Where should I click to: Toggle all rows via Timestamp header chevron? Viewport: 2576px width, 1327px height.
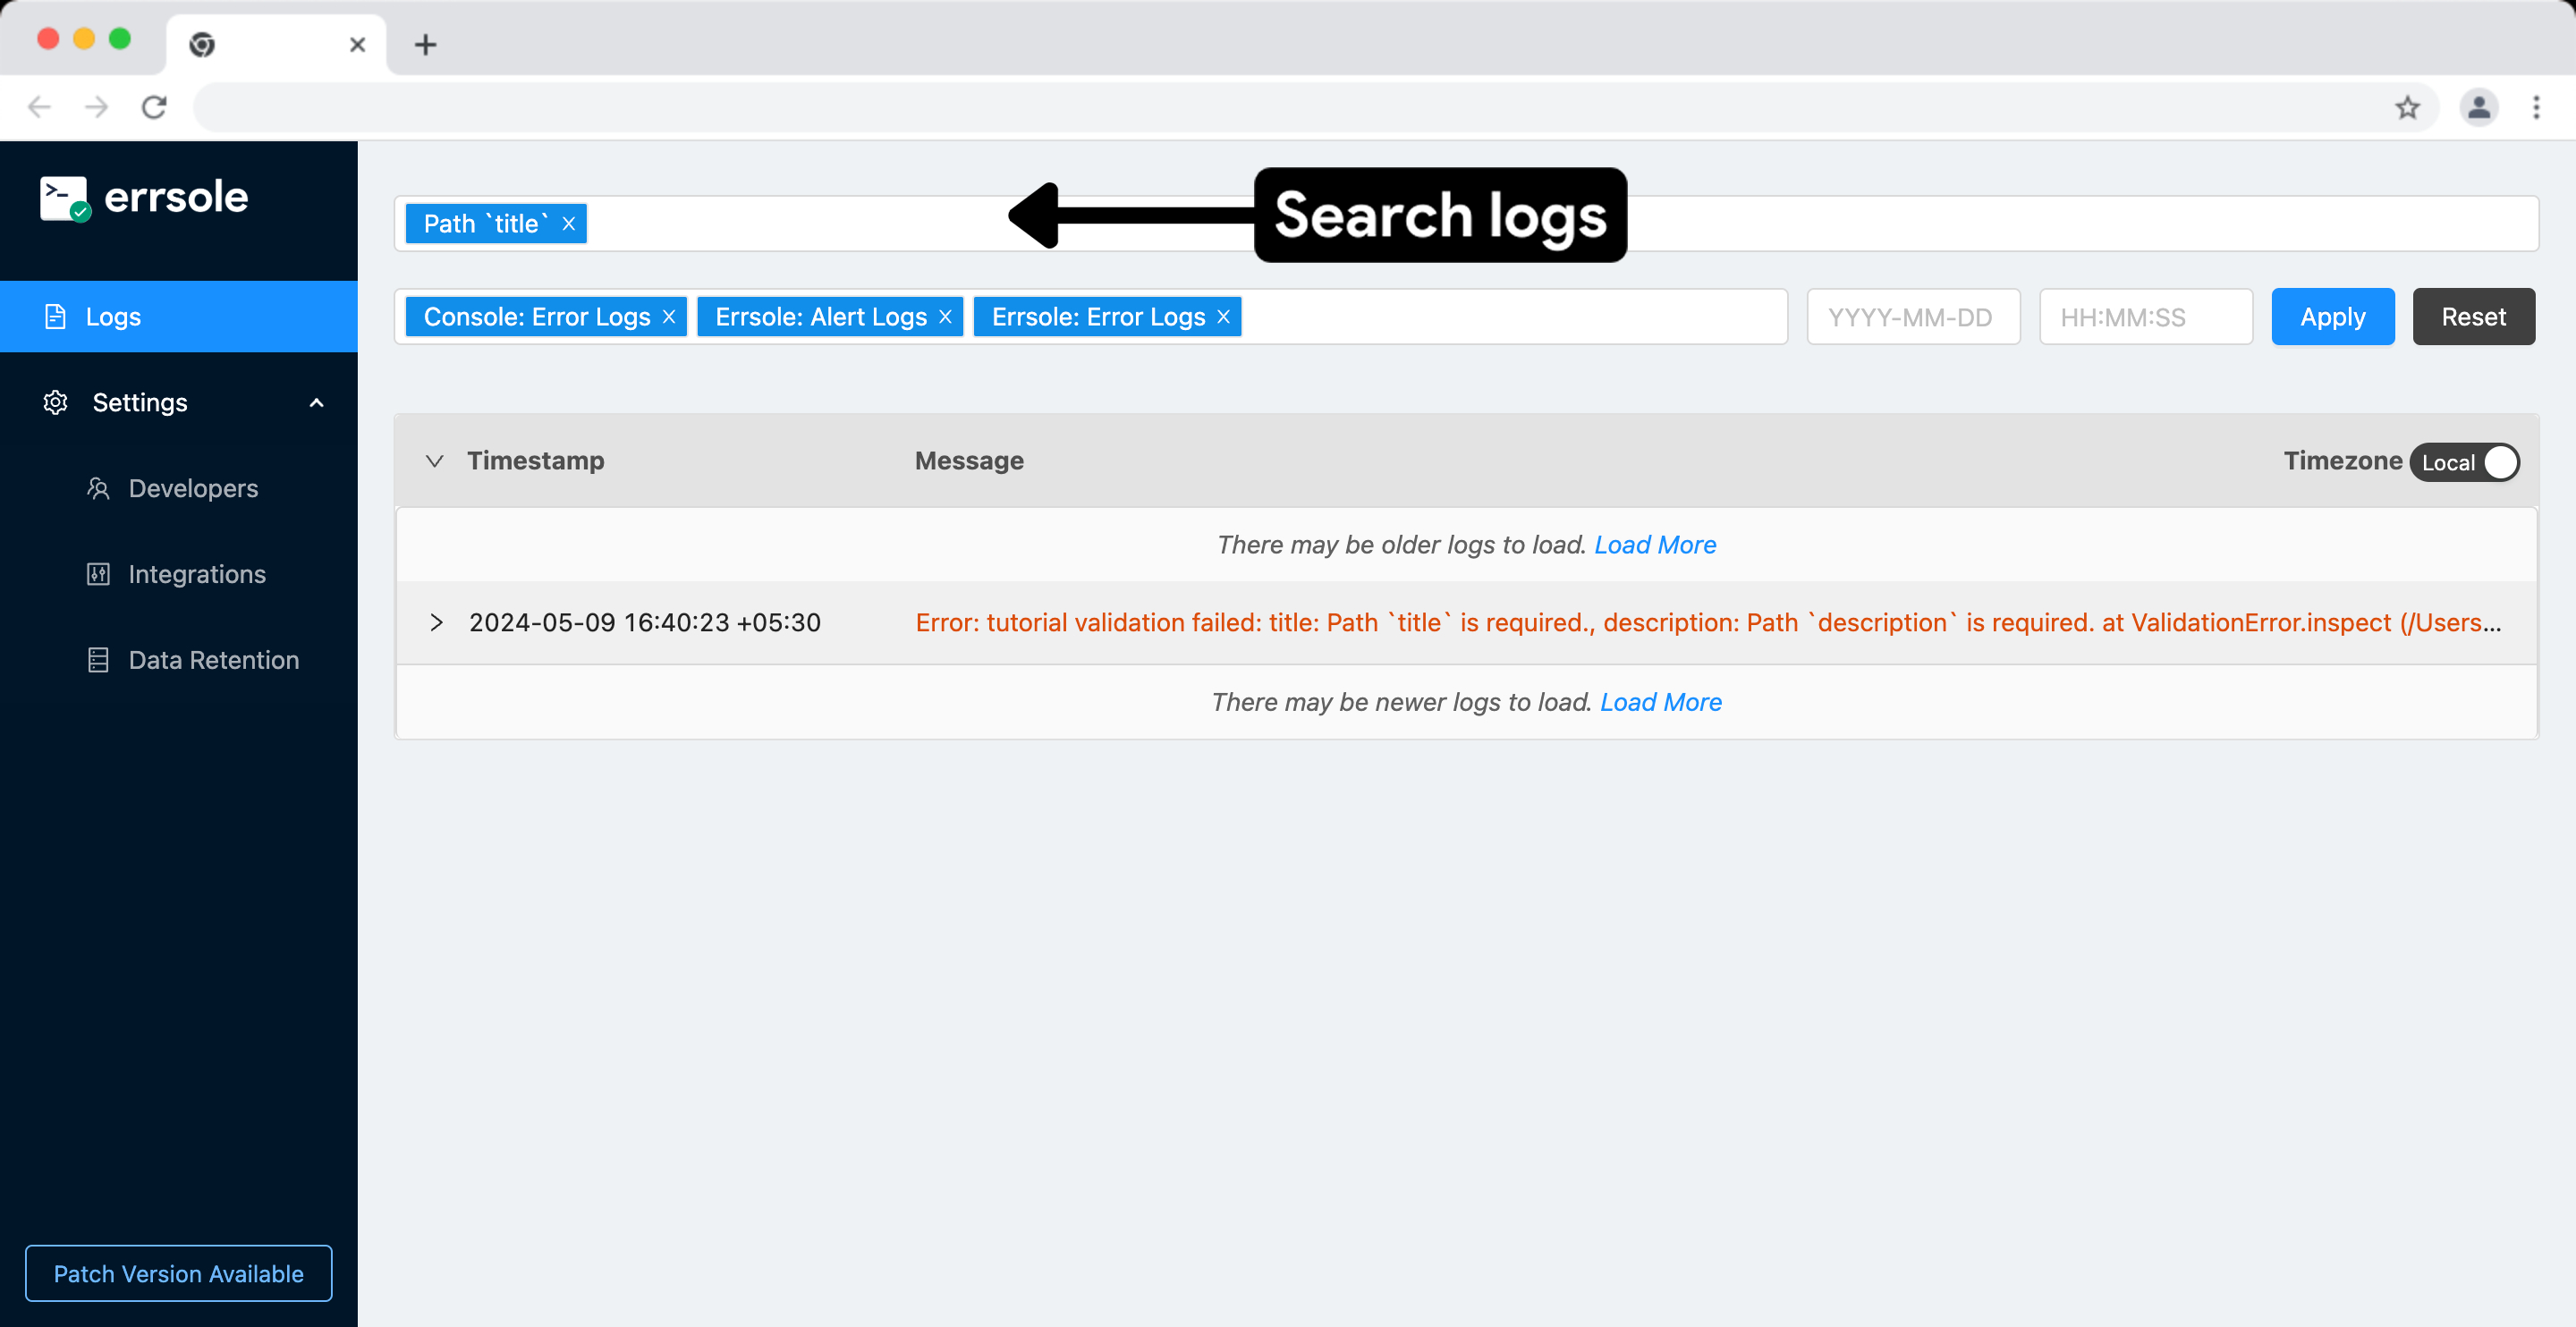tap(434, 461)
